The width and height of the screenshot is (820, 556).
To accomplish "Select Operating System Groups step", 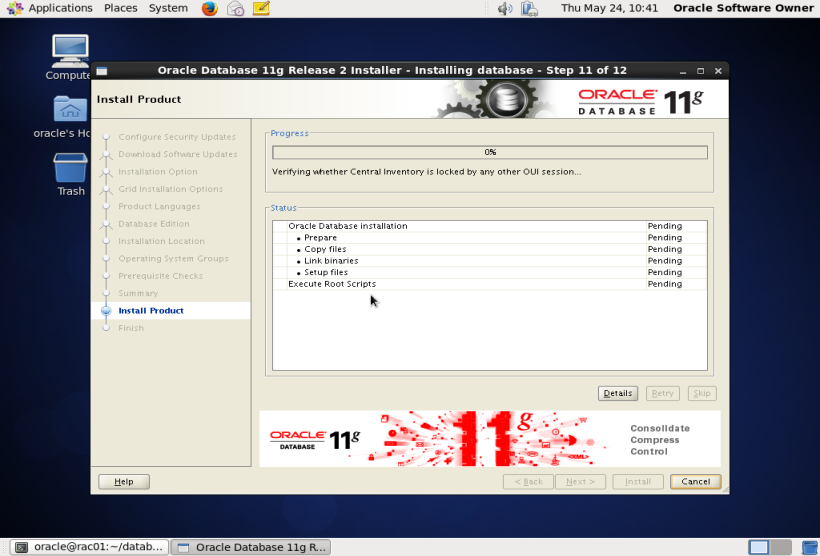I will [173, 258].
